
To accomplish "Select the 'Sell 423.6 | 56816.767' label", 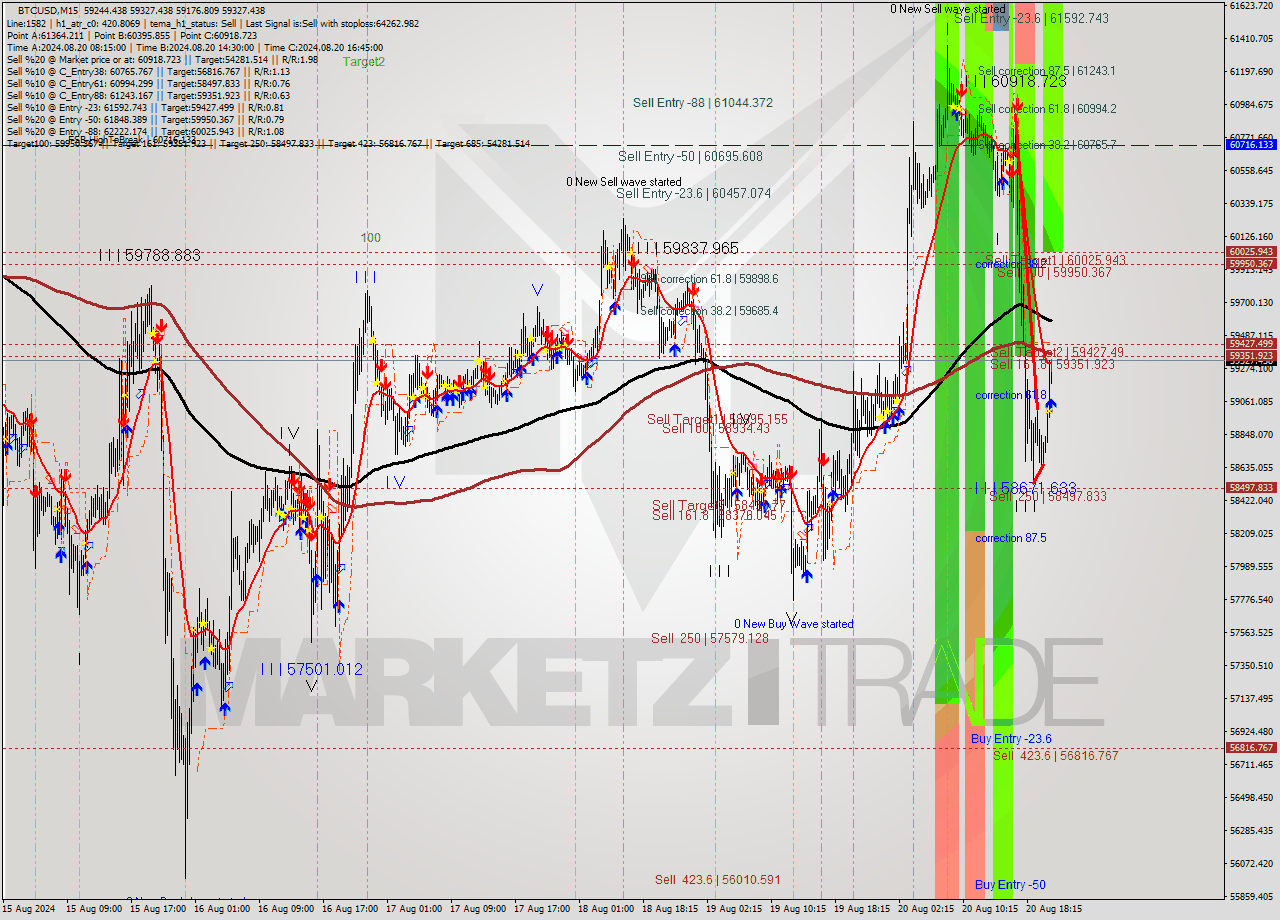I will pos(1056,756).
